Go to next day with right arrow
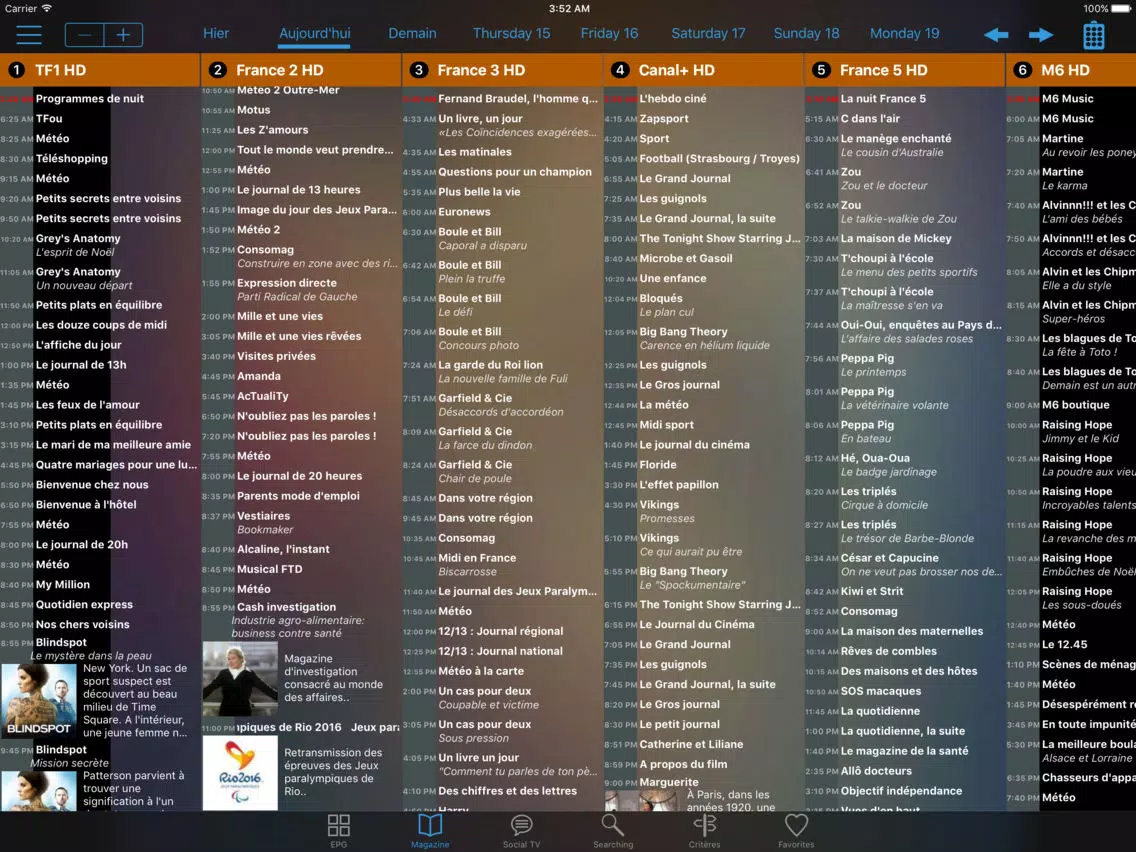This screenshot has height=852, width=1136. [1040, 35]
